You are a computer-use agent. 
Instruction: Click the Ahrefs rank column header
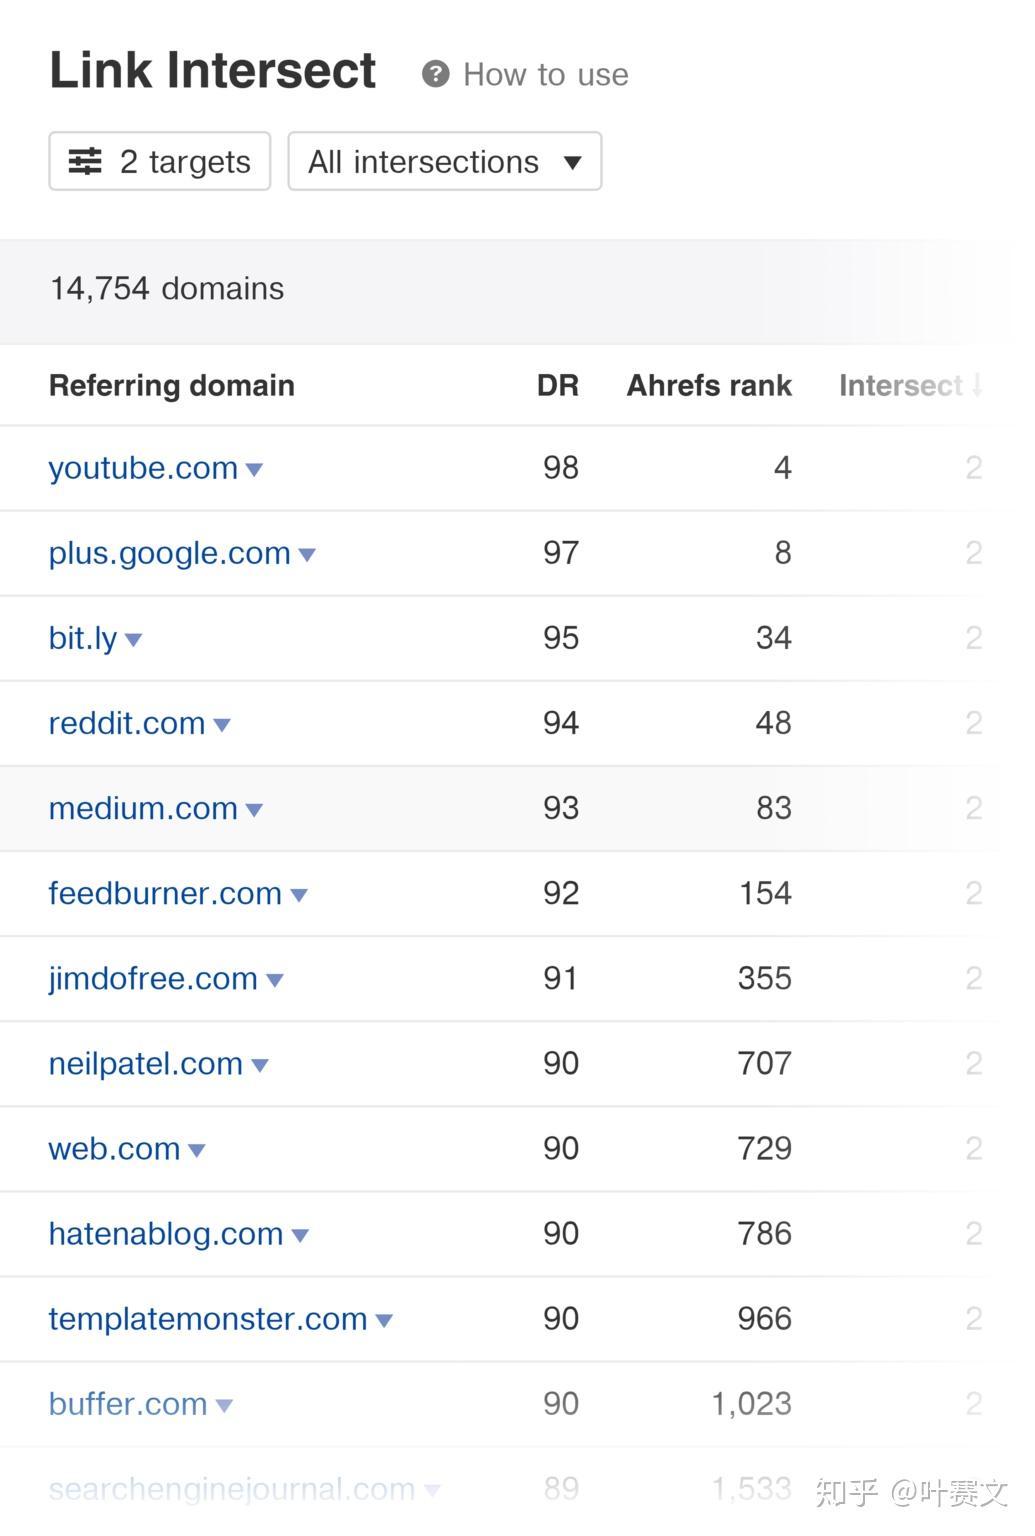(708, 385)
